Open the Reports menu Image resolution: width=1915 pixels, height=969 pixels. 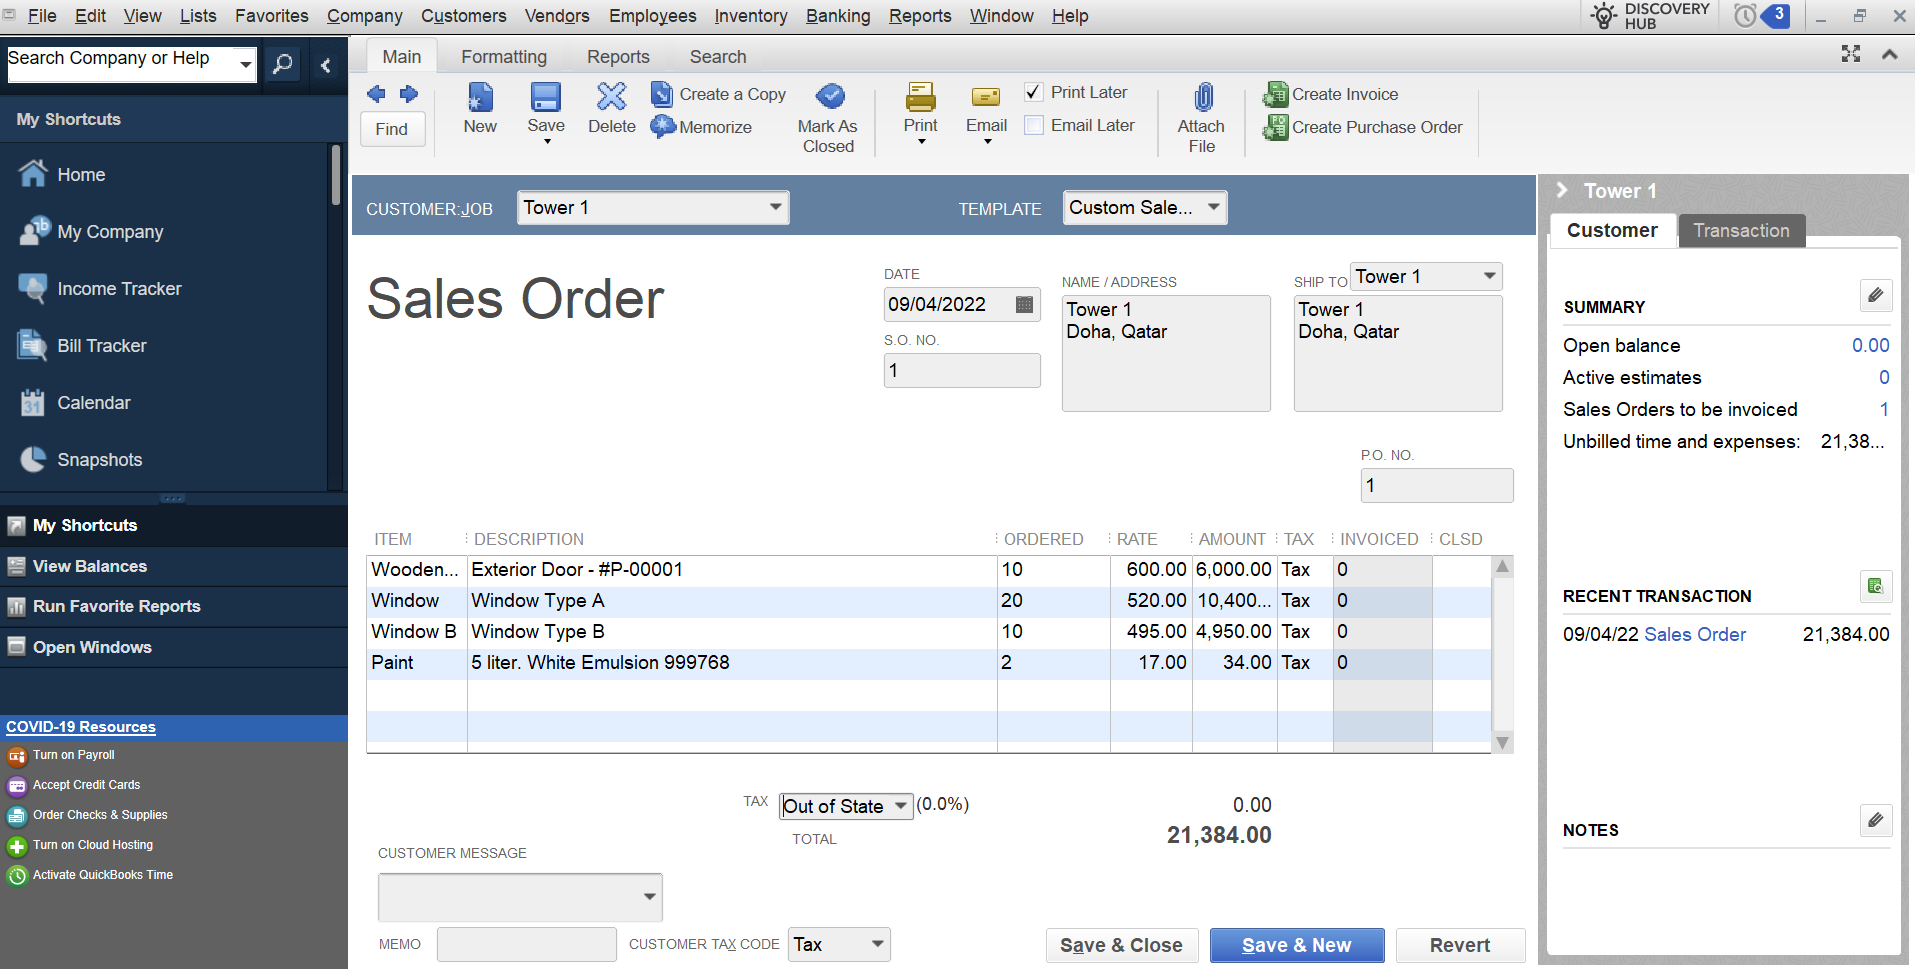click(x=920, y=16)
